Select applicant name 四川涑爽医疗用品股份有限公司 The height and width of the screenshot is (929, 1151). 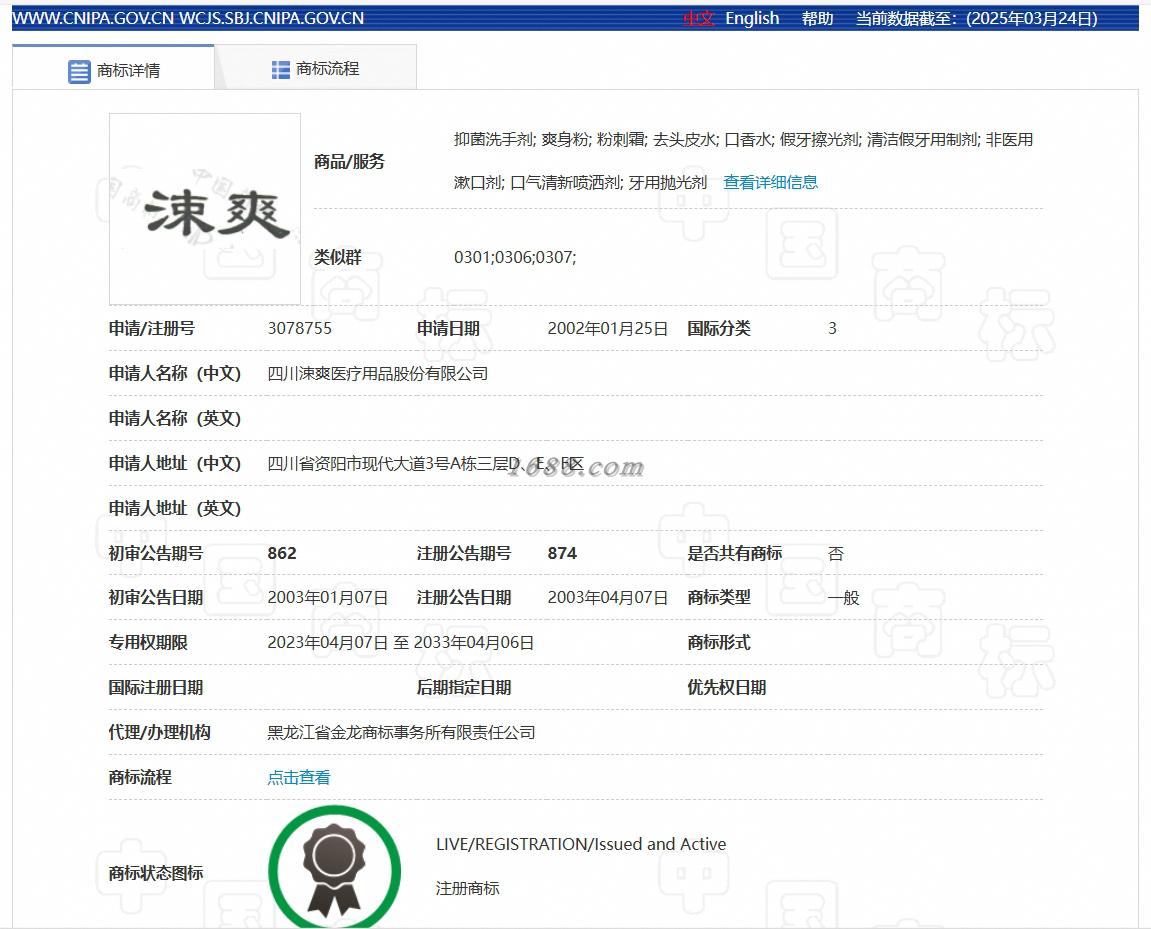[377, 374]
